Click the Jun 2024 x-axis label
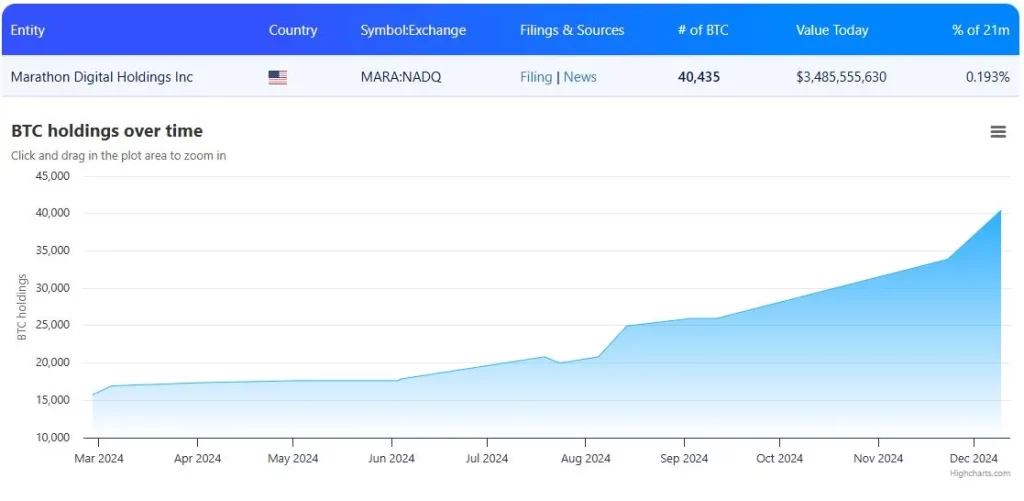 [391, 459]
